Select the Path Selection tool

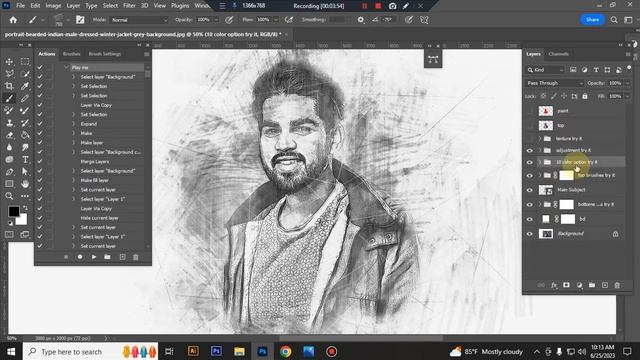tap(25, 172)
